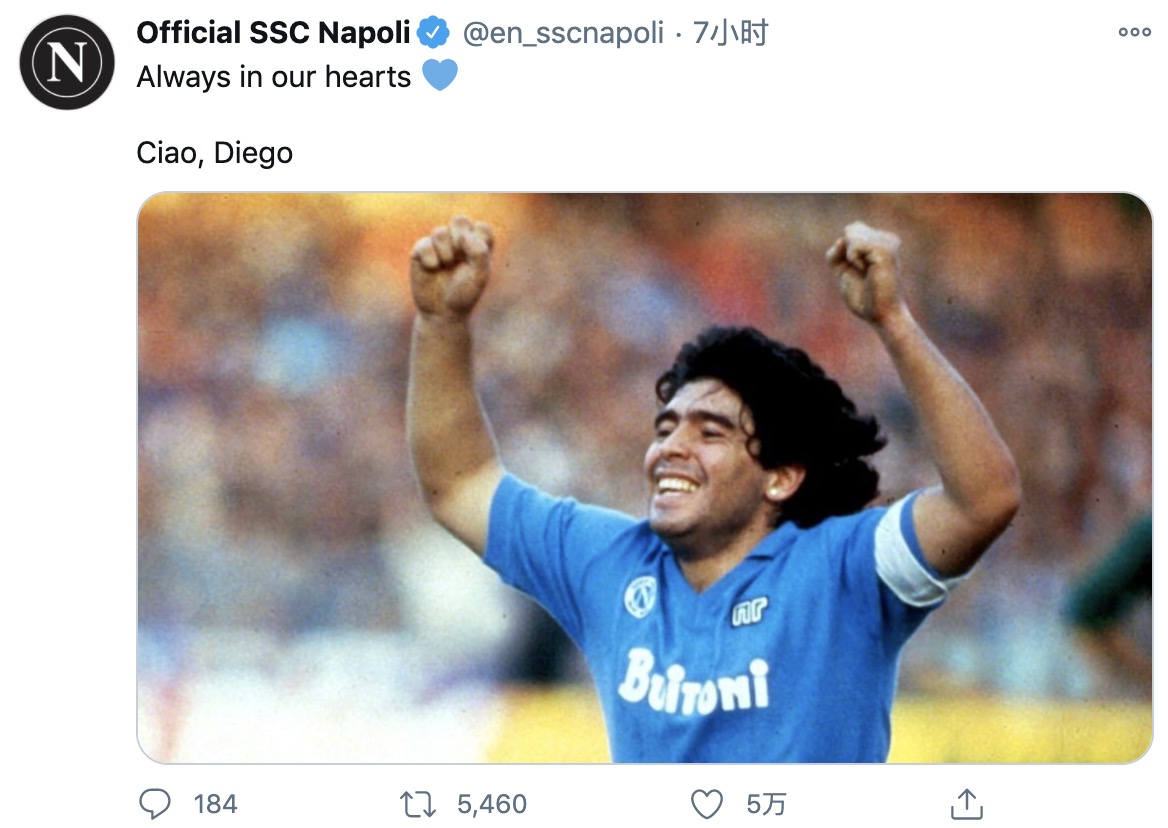Open the SSC Napoli profile avatar
The width and height of the screenshot is (1168, 828).
[68, 62]
